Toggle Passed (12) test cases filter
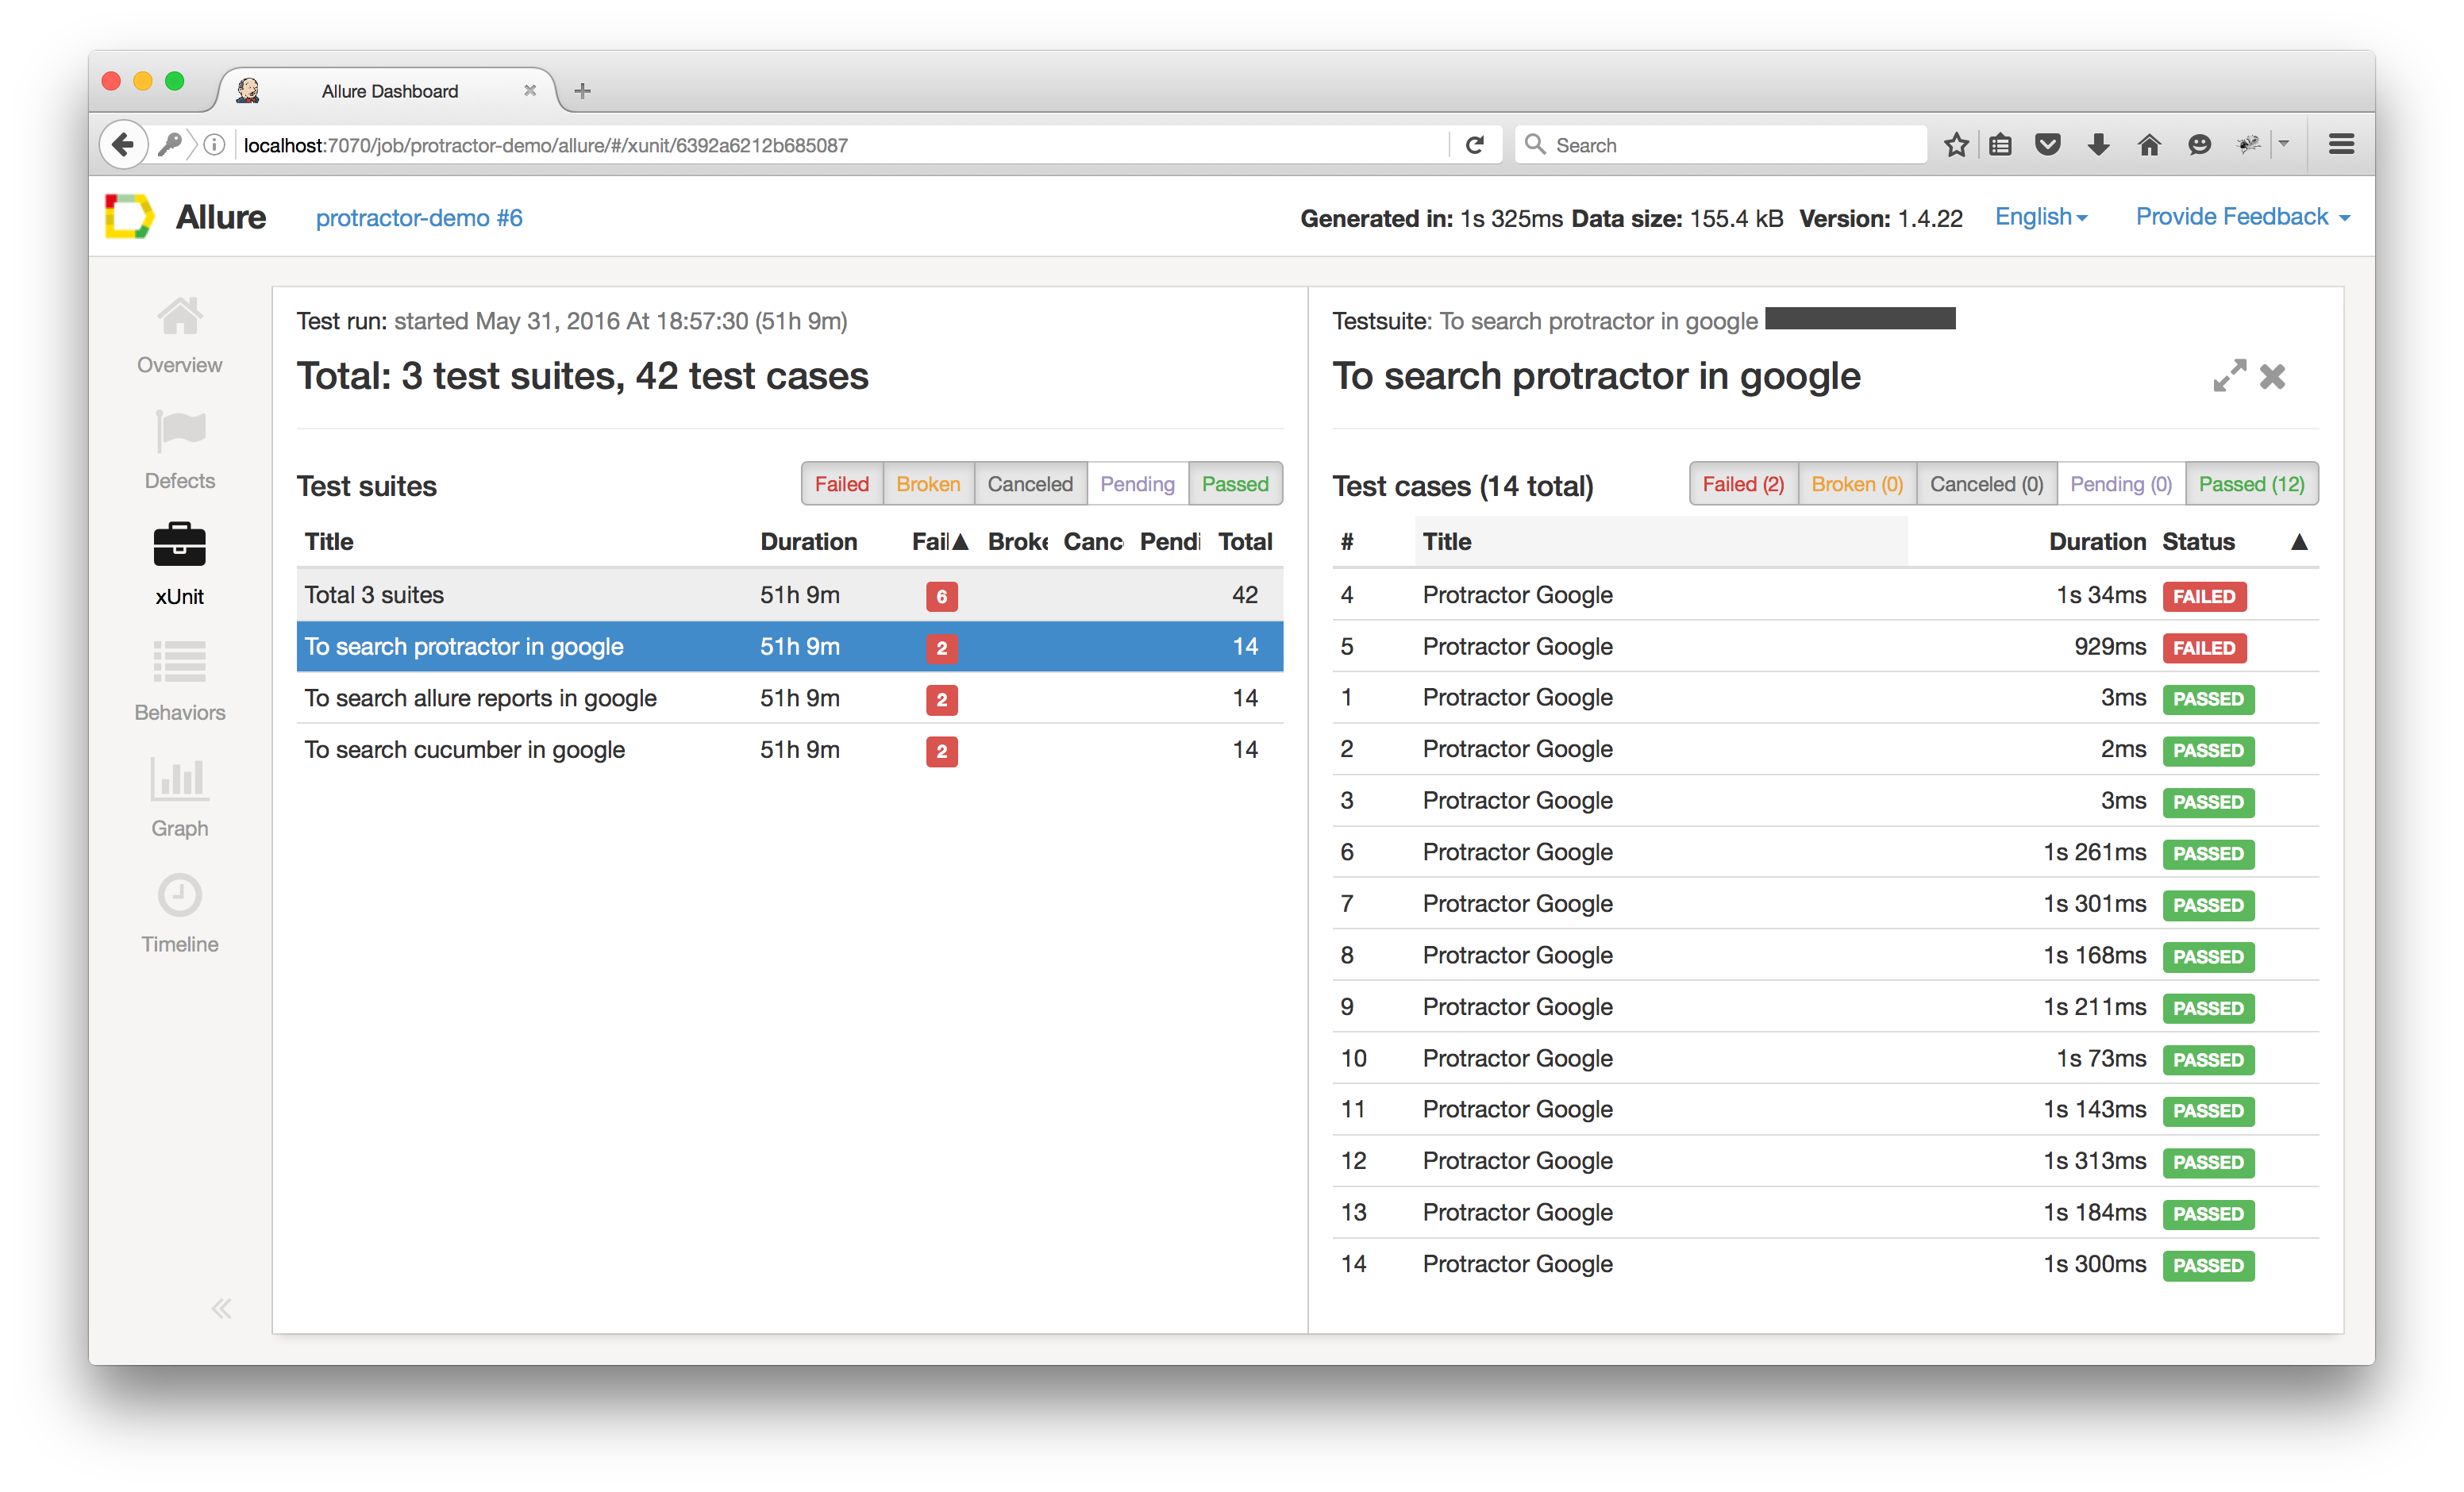The height and width of the screenshot is (1492, 2464). (2251, 484)
